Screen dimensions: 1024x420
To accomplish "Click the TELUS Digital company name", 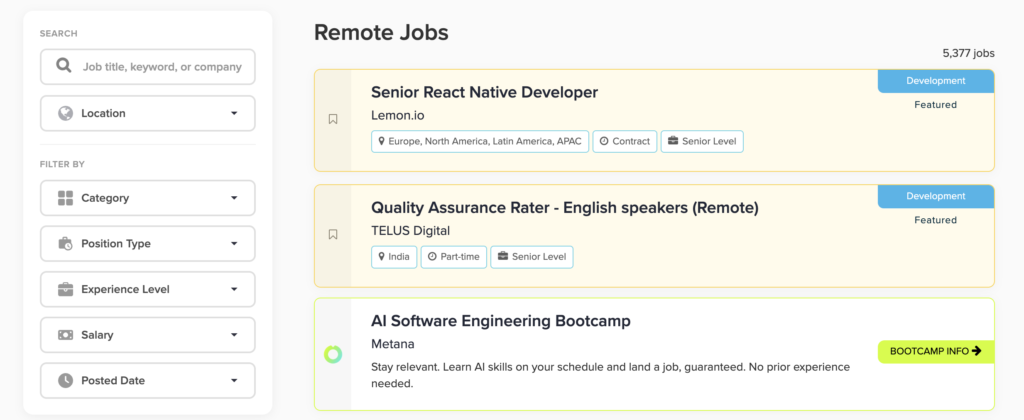I will click(x=411, y=231).
